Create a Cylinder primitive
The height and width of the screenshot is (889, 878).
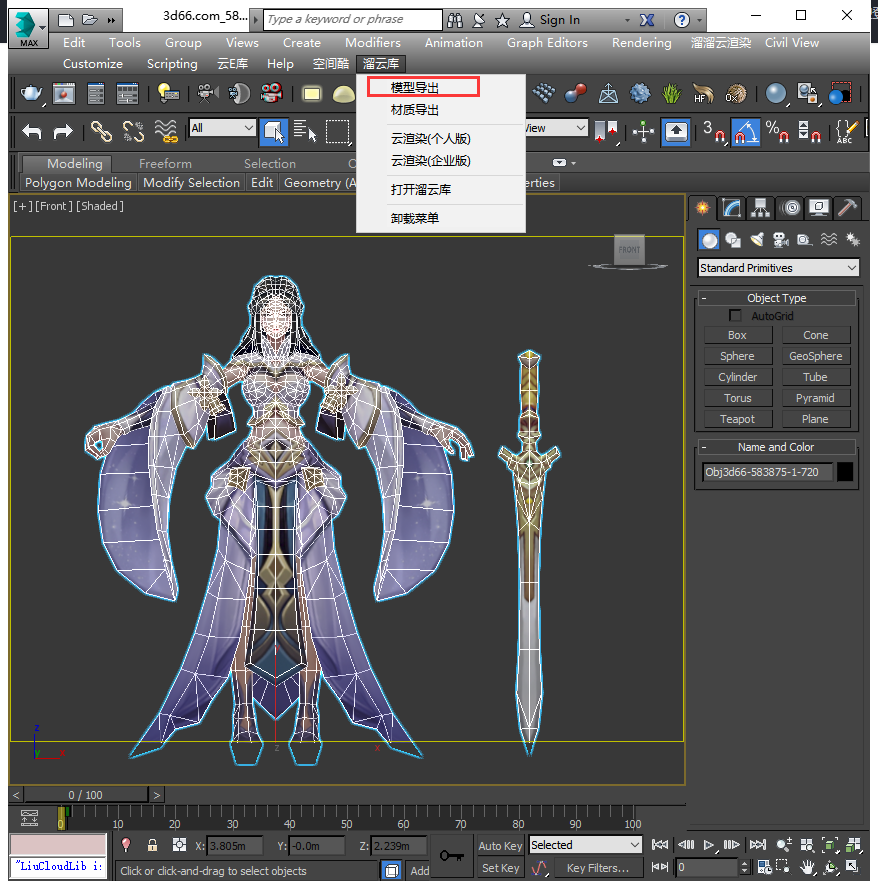point(737,377)
